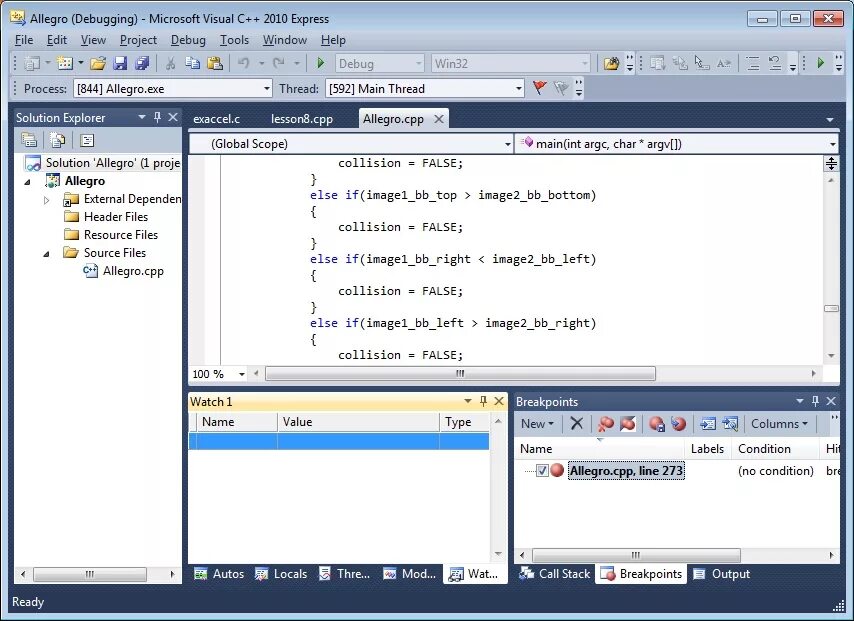Click the View Code icon in Solution Explorer toolbar
Viewport: 854px width, 621px height.
pyautogui.click(x=87, y=141)
